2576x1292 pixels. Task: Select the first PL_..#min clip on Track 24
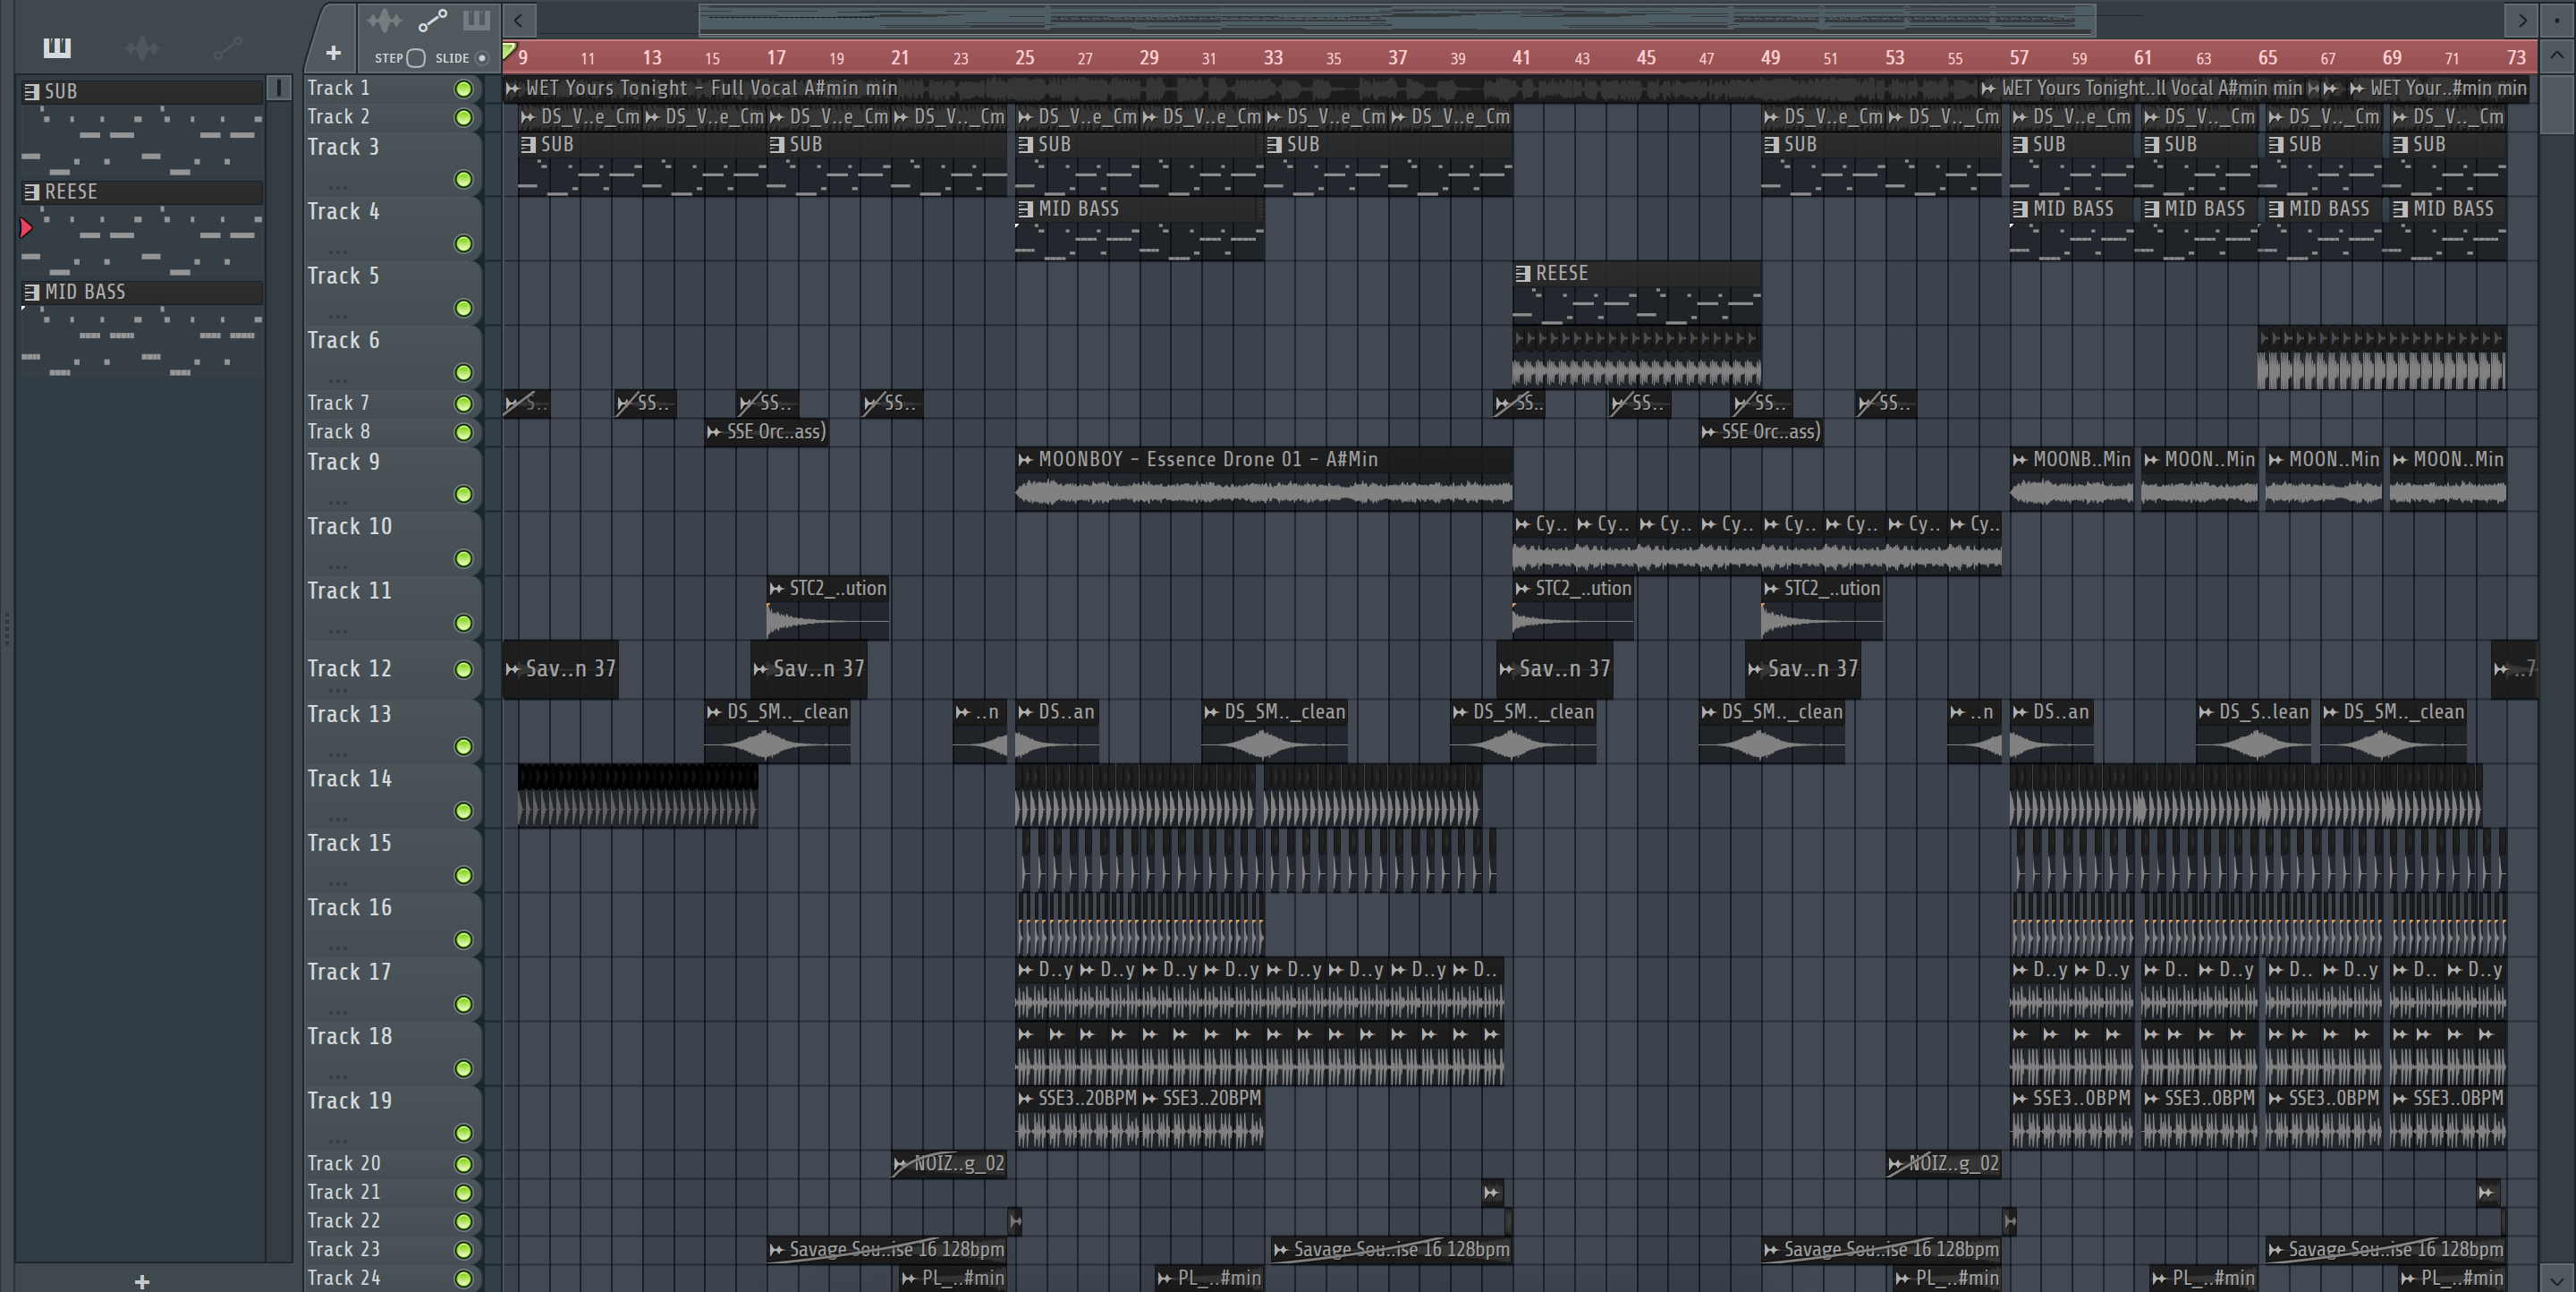[x=953, y=1278]
